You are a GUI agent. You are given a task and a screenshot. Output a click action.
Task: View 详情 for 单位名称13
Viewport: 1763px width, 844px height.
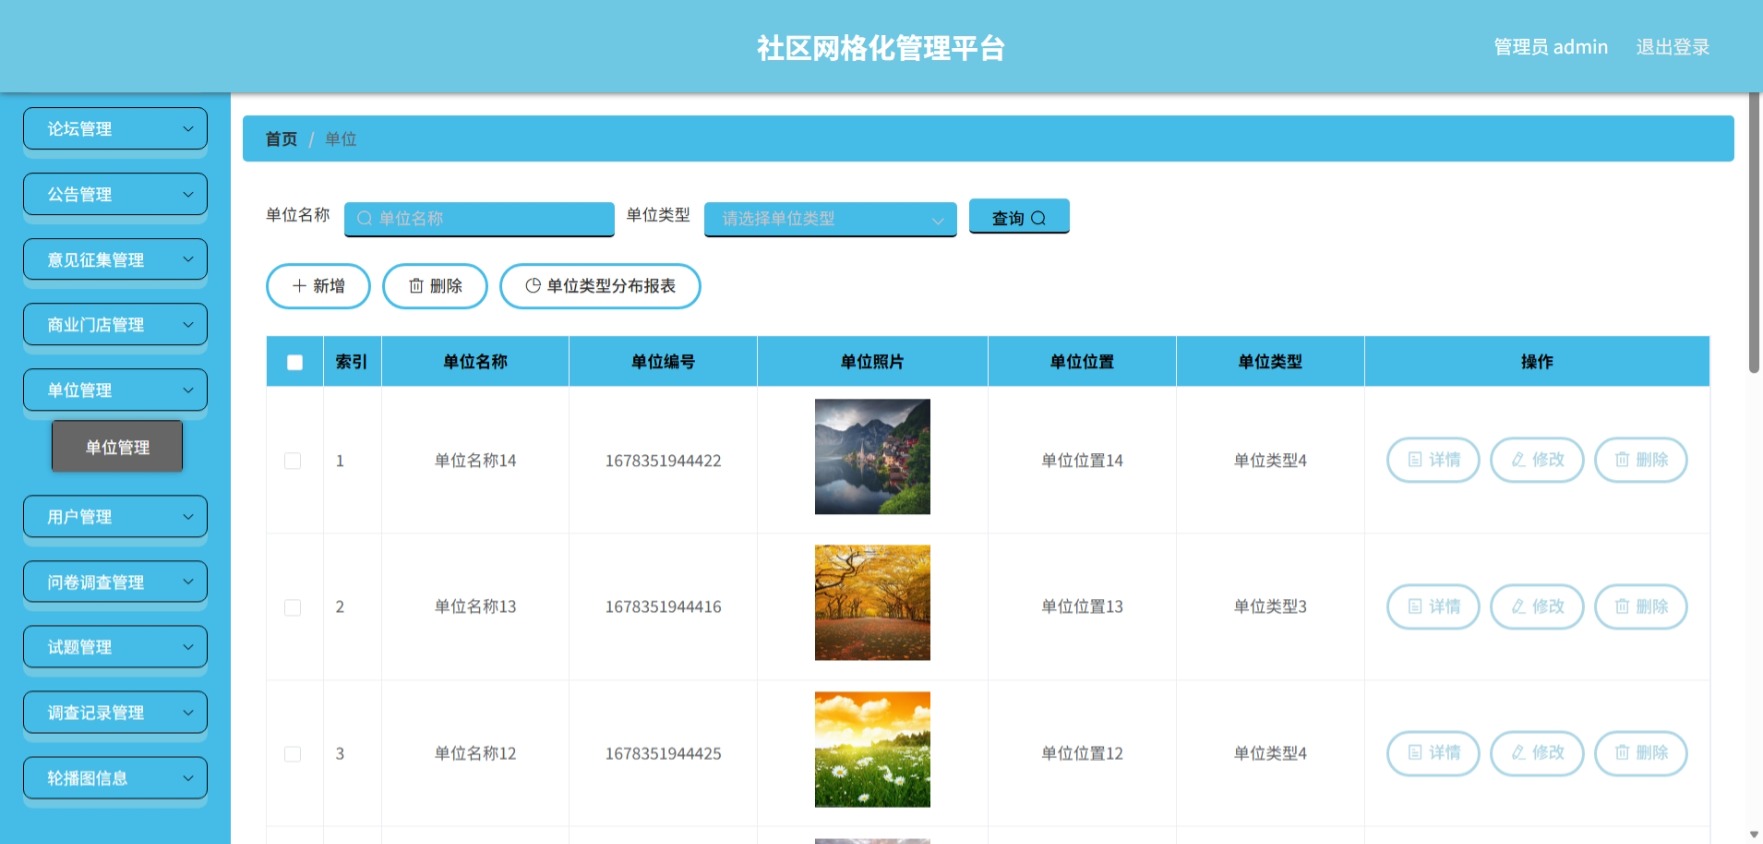pos(1433,607)
